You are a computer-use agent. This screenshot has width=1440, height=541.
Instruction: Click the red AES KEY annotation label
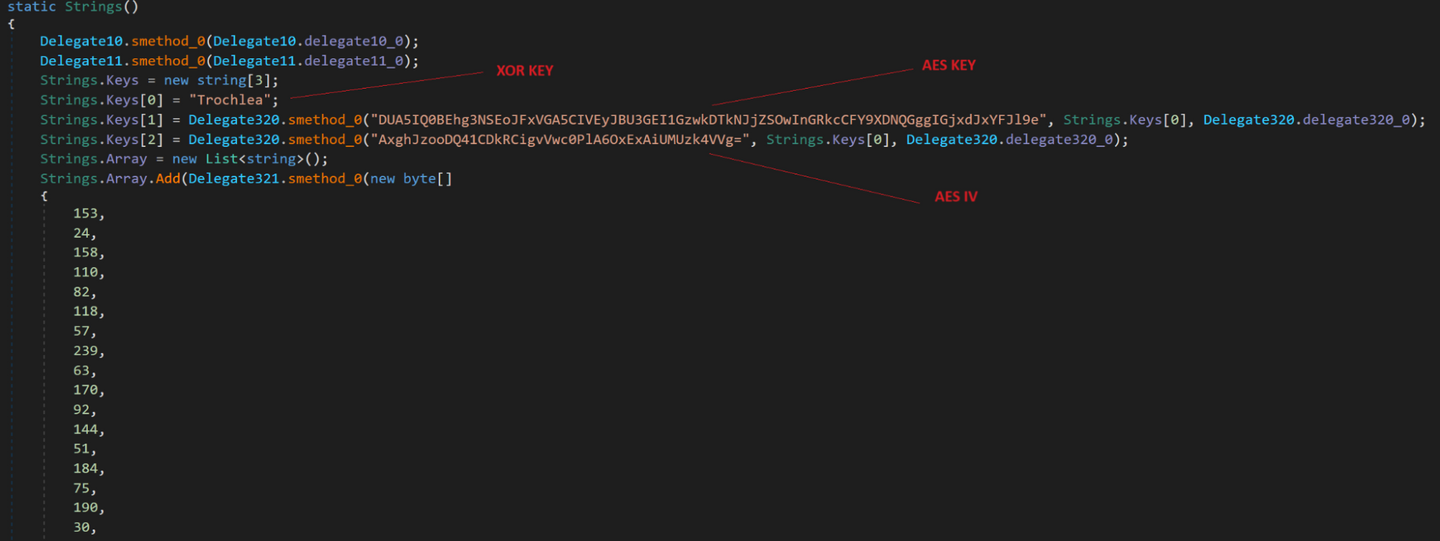tap(948, 65)
